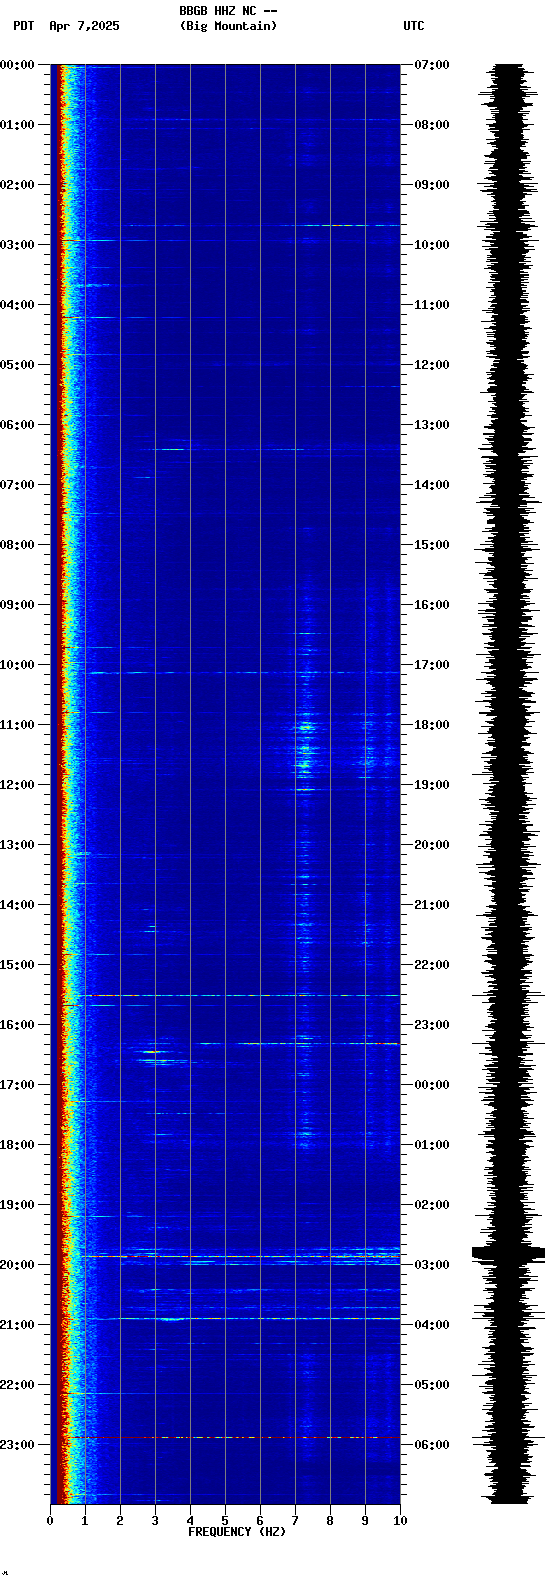Click the '06:00' PDT time label
Screen dimensions: 552x1584
tap(17, 425)
